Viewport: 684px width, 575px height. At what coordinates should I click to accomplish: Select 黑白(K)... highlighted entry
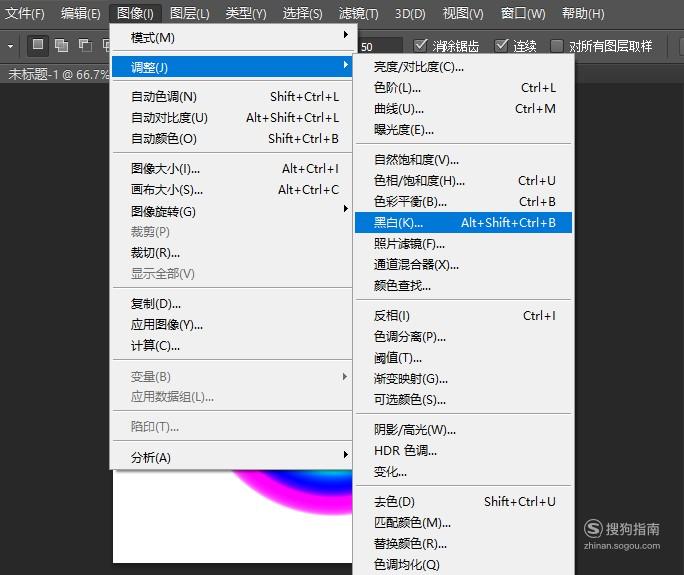tap(463, 222)
